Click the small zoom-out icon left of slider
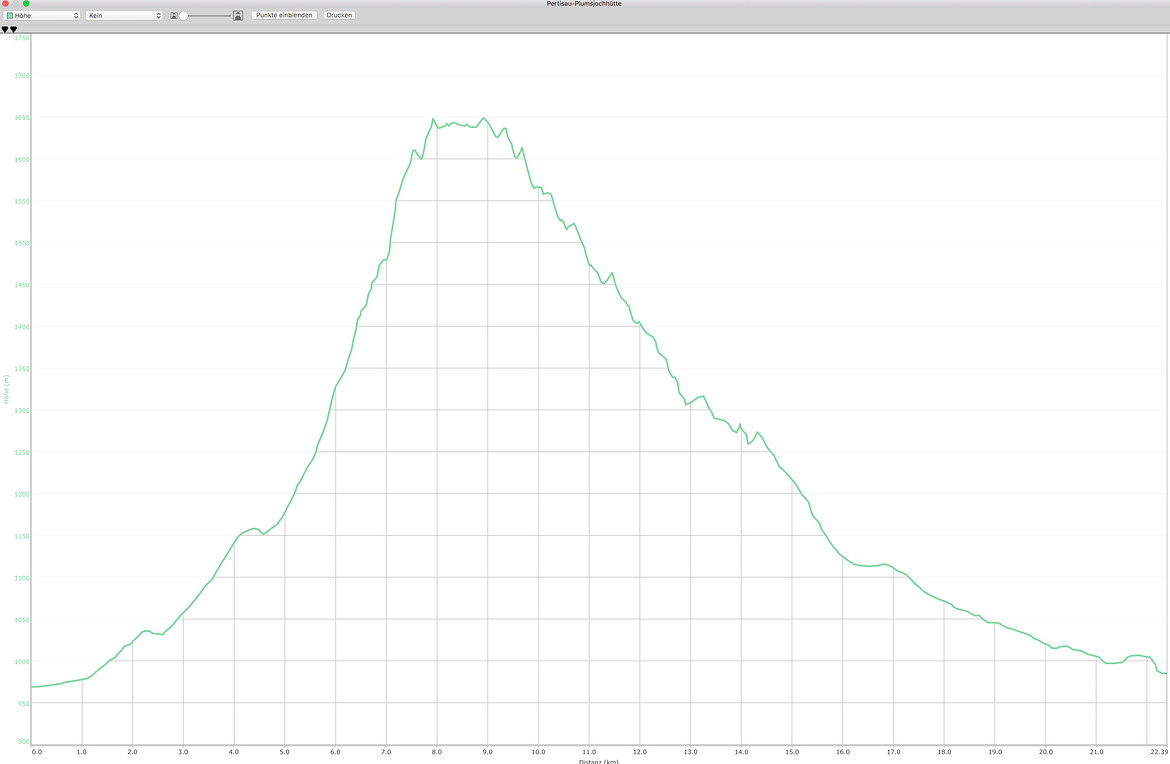This screenshot has width=1170, height=764. click(174, 15)
